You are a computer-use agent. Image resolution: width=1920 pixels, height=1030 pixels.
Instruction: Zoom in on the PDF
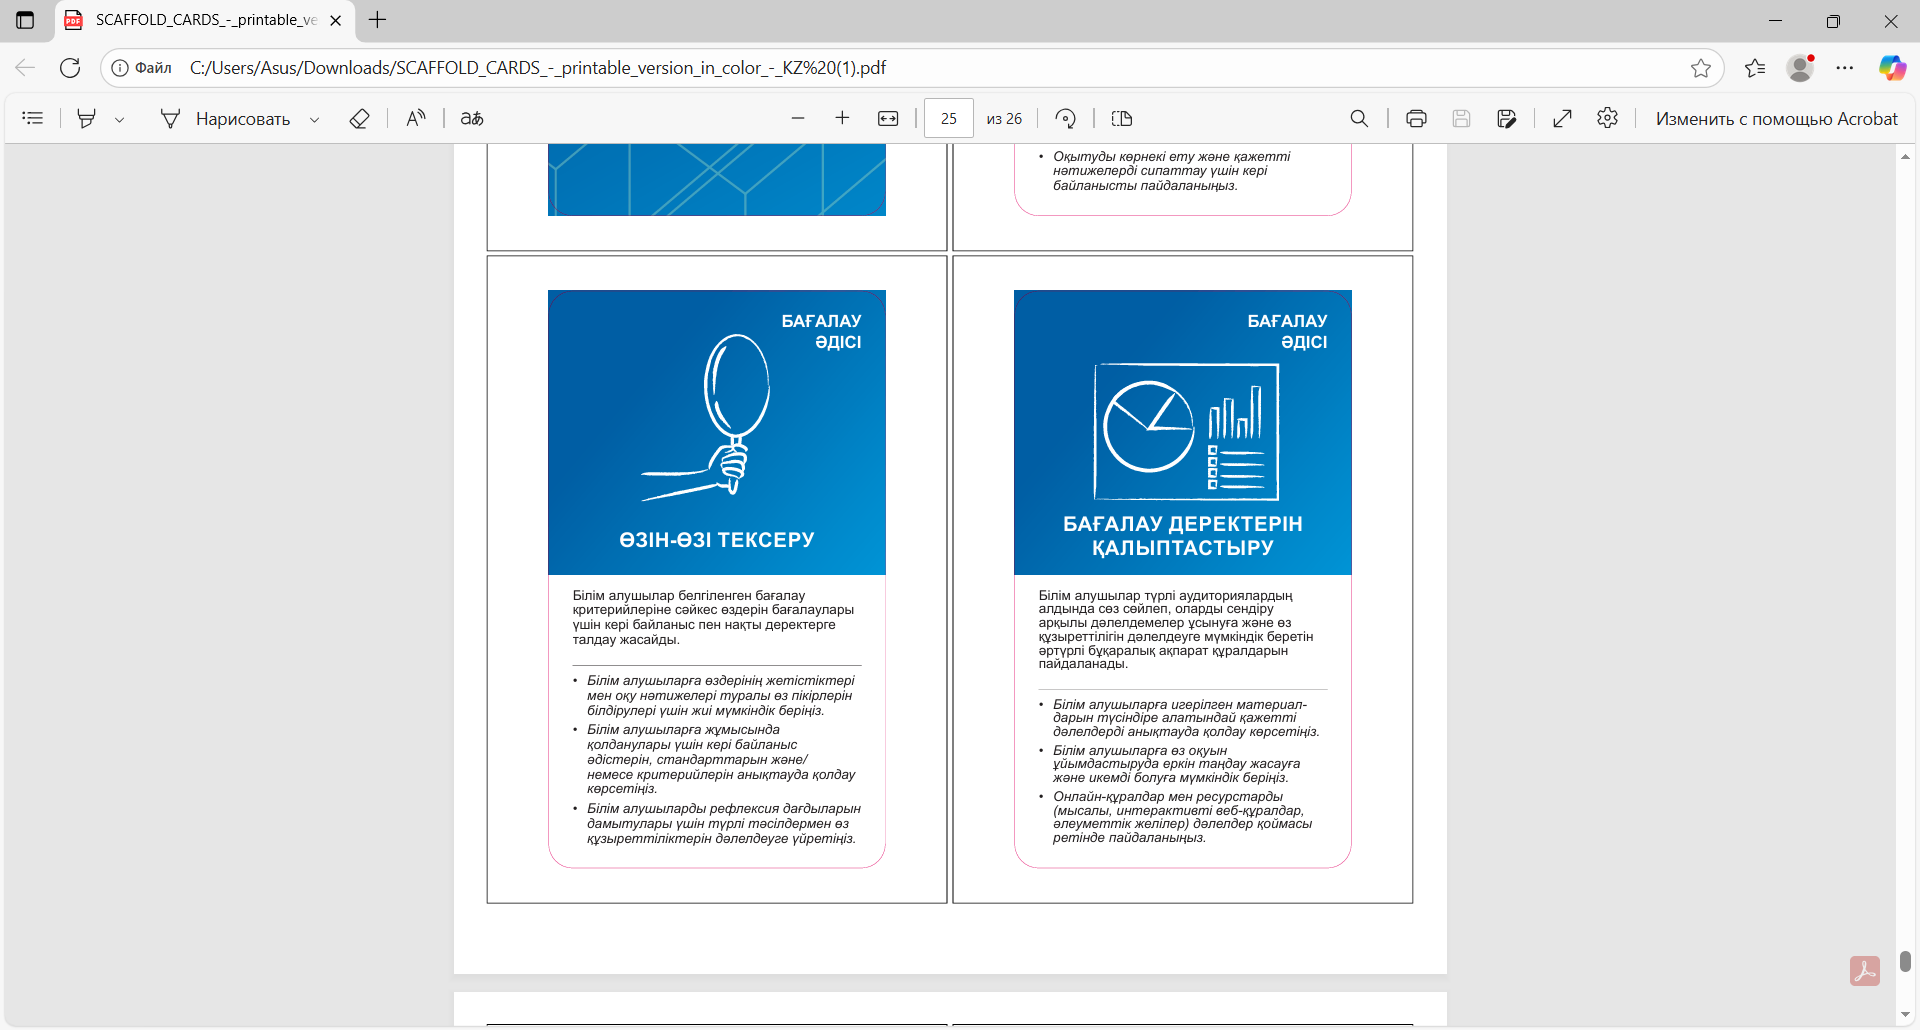coord(843,119)
